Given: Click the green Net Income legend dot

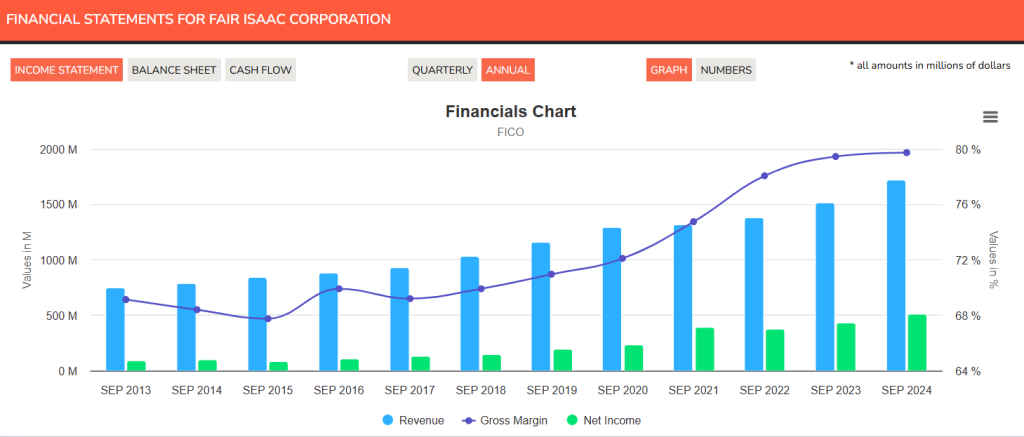Looking at the screenshot, I should (573, 420).
